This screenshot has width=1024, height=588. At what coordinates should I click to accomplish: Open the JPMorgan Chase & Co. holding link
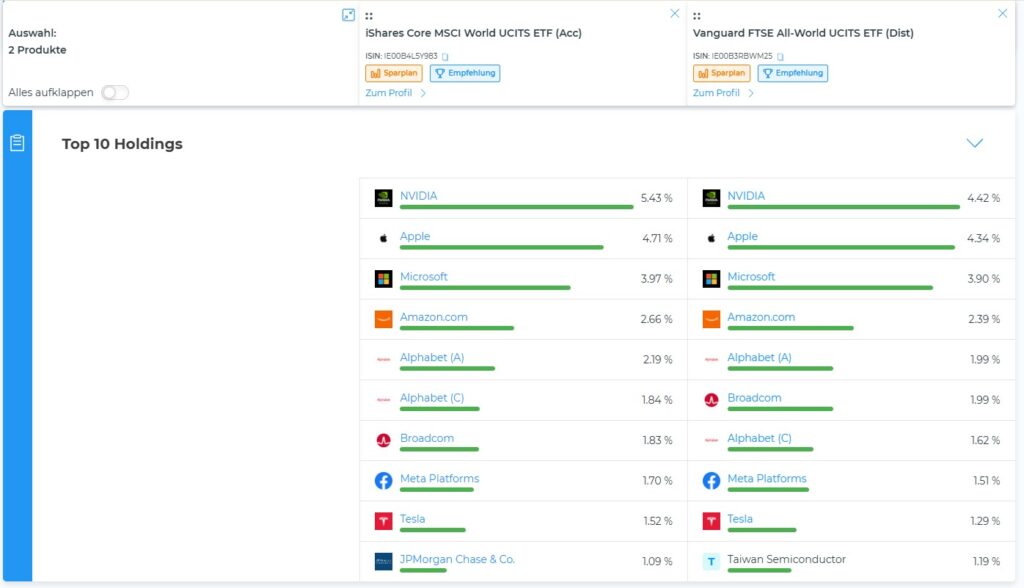coord(457,559)
